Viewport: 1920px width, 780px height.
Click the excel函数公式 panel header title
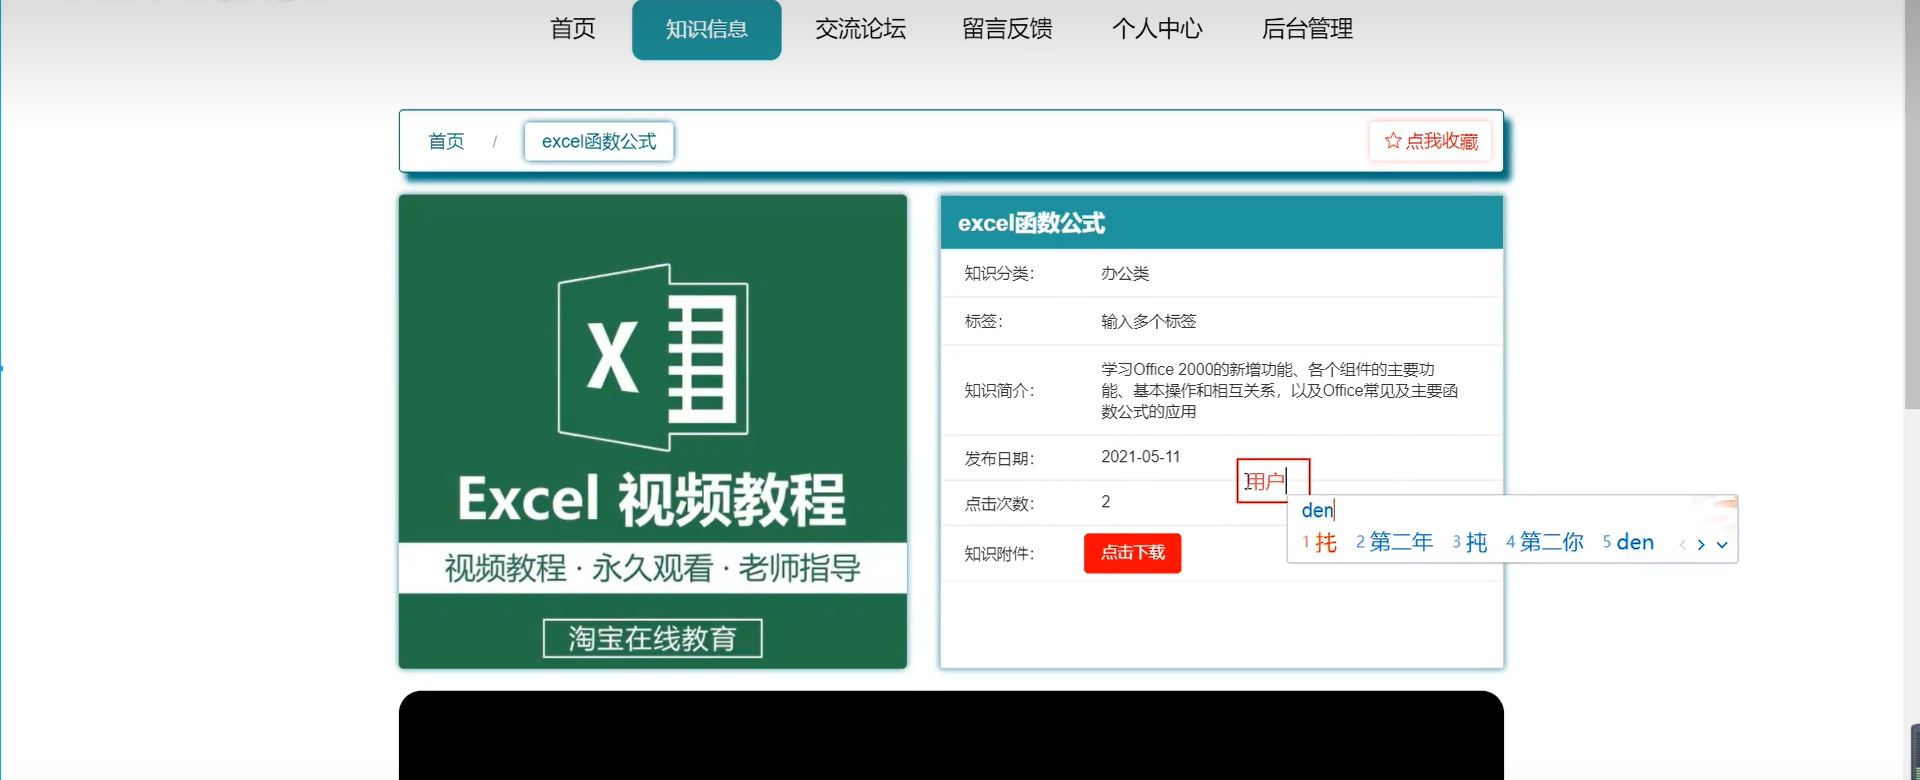(x=1031, y=223)
